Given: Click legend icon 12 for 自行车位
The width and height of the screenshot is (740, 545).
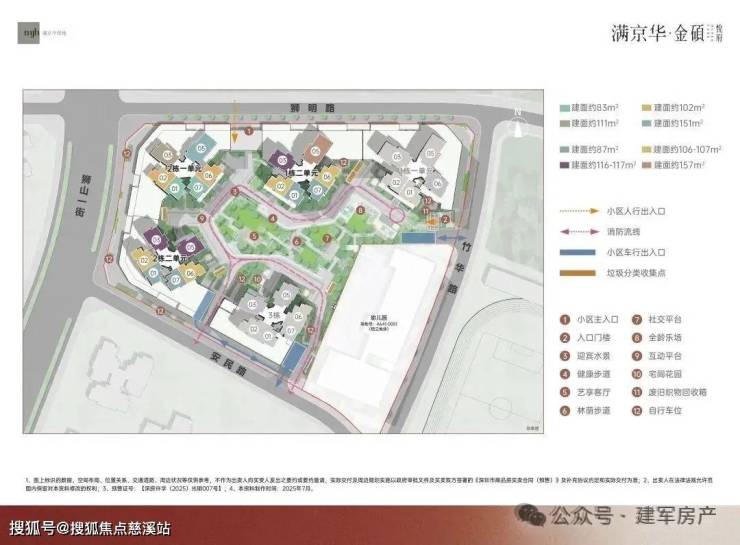Looking at the screenshot, I should click(x=637, y=411).
